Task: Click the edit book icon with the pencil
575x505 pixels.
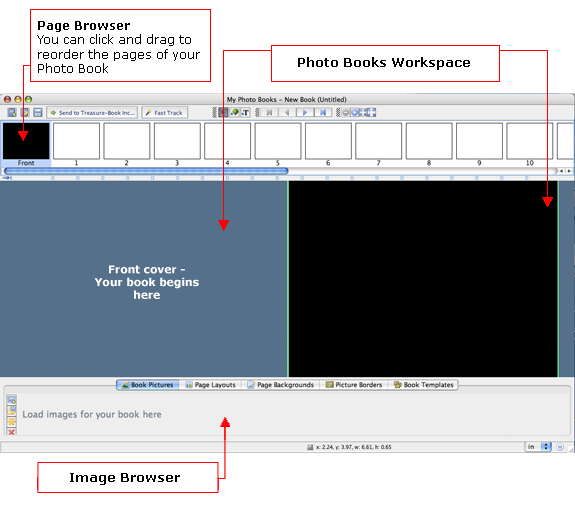Action: [x=25, y=113]
